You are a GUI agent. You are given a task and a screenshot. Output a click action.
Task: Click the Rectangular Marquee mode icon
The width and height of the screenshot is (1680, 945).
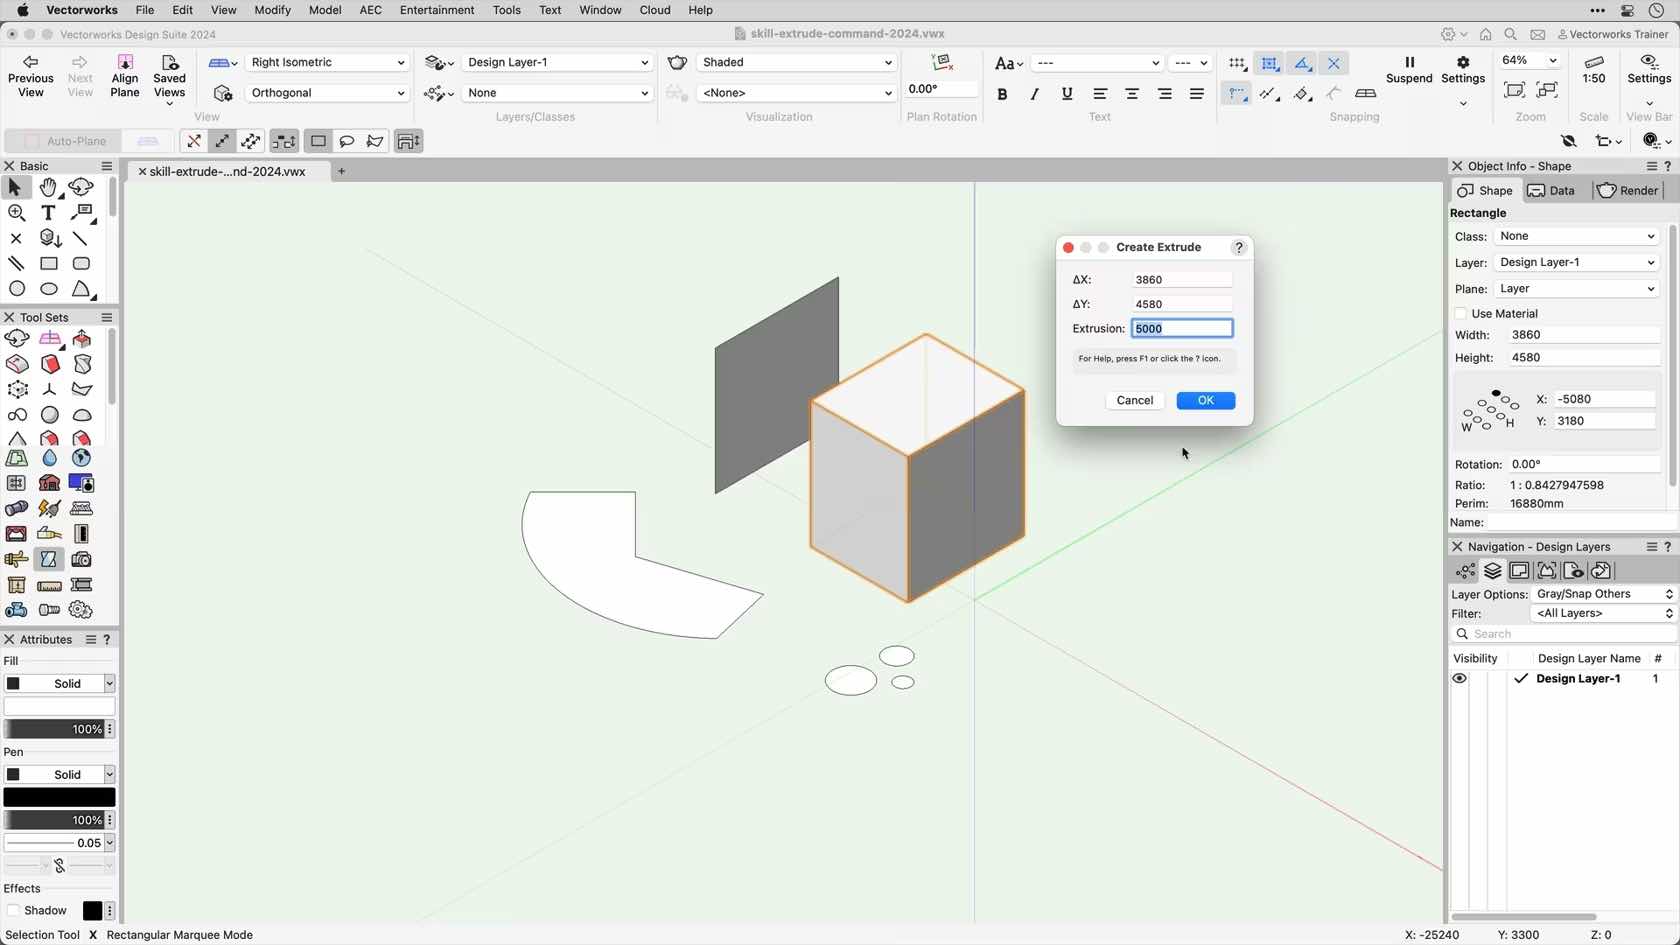(x=318, y=141)
